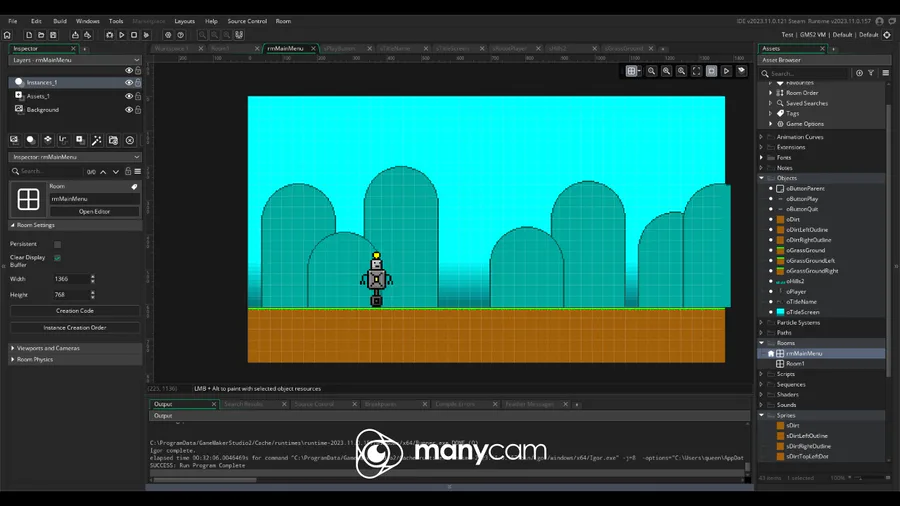Open the target settings icon beside Default
This screenshot has height=506, width=900.
(887, 35)
